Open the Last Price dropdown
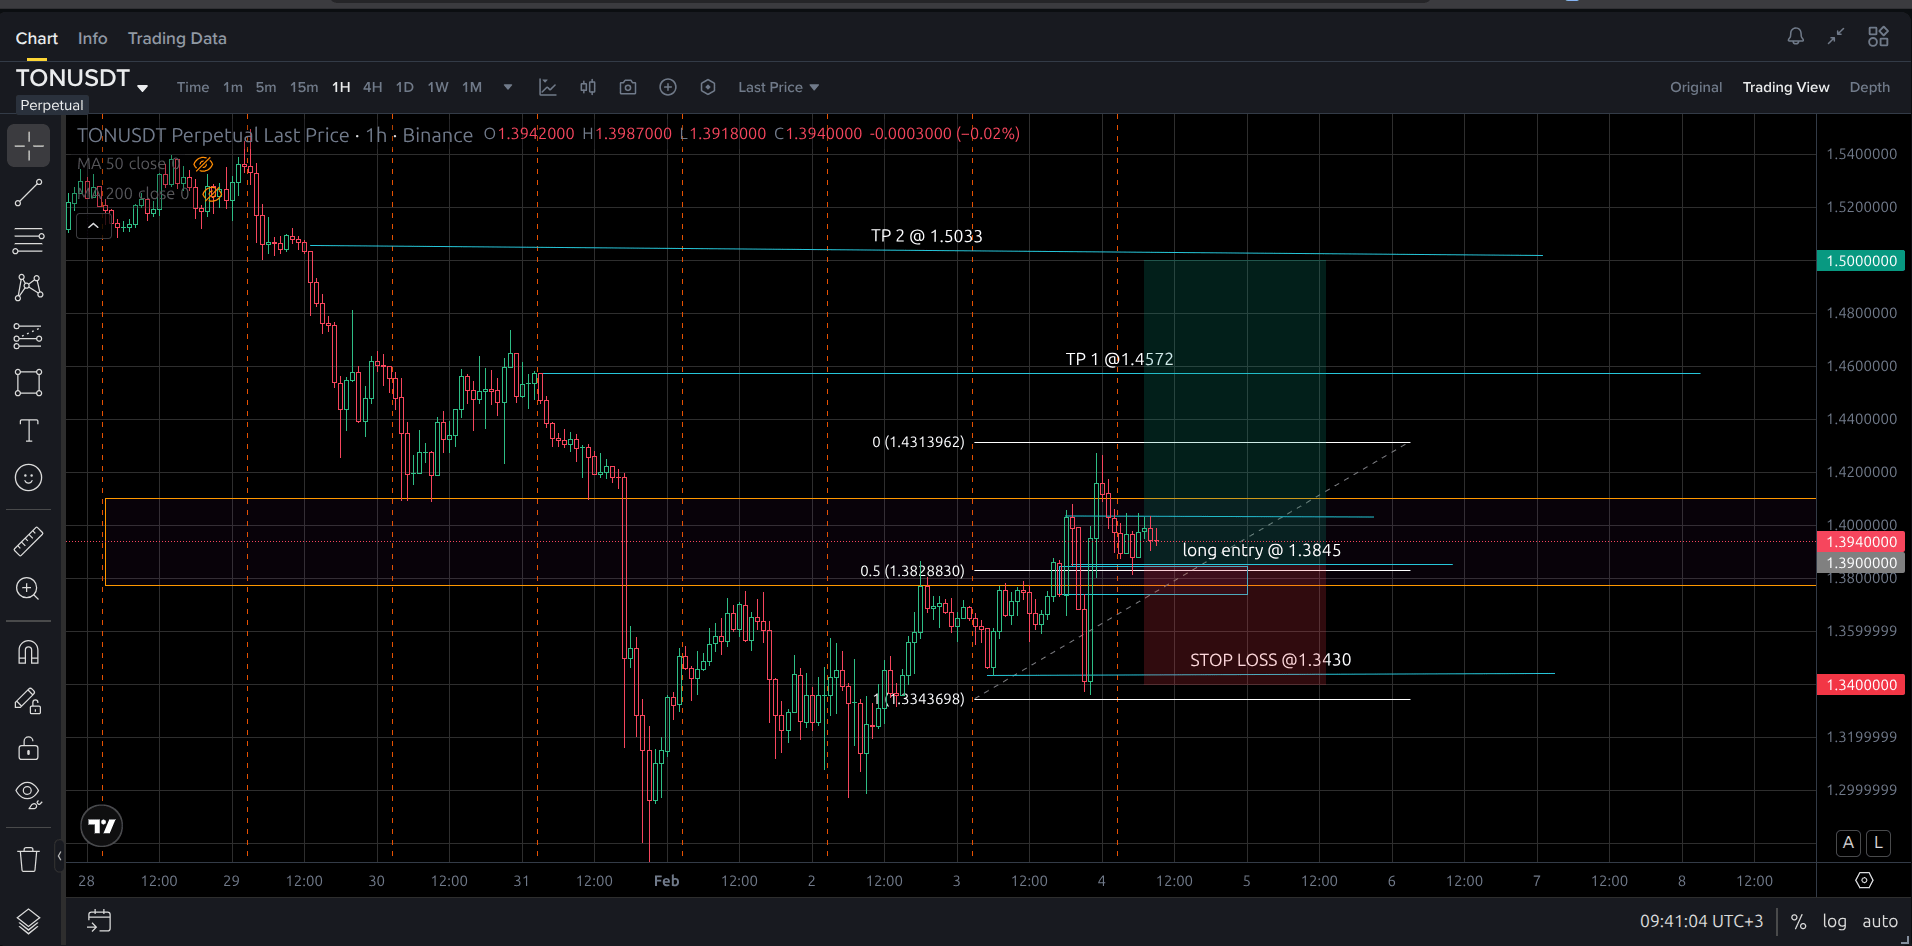 click(778, 87)
